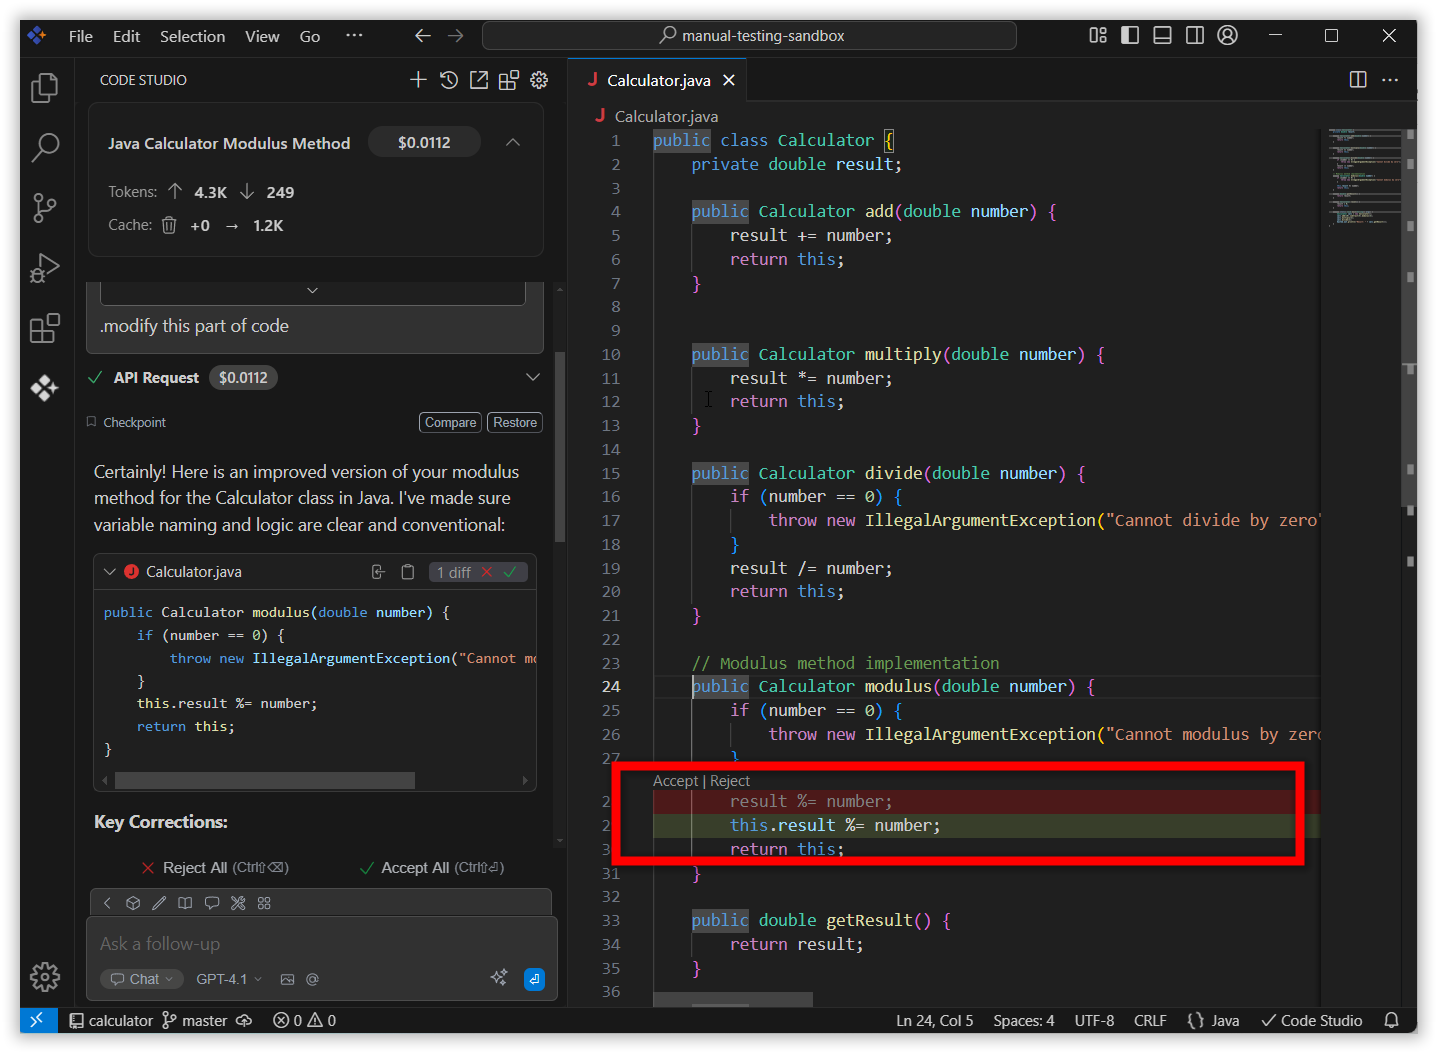Click Reject All changes
This screenshot has height=1054, width=1438.
click(215, 867)
